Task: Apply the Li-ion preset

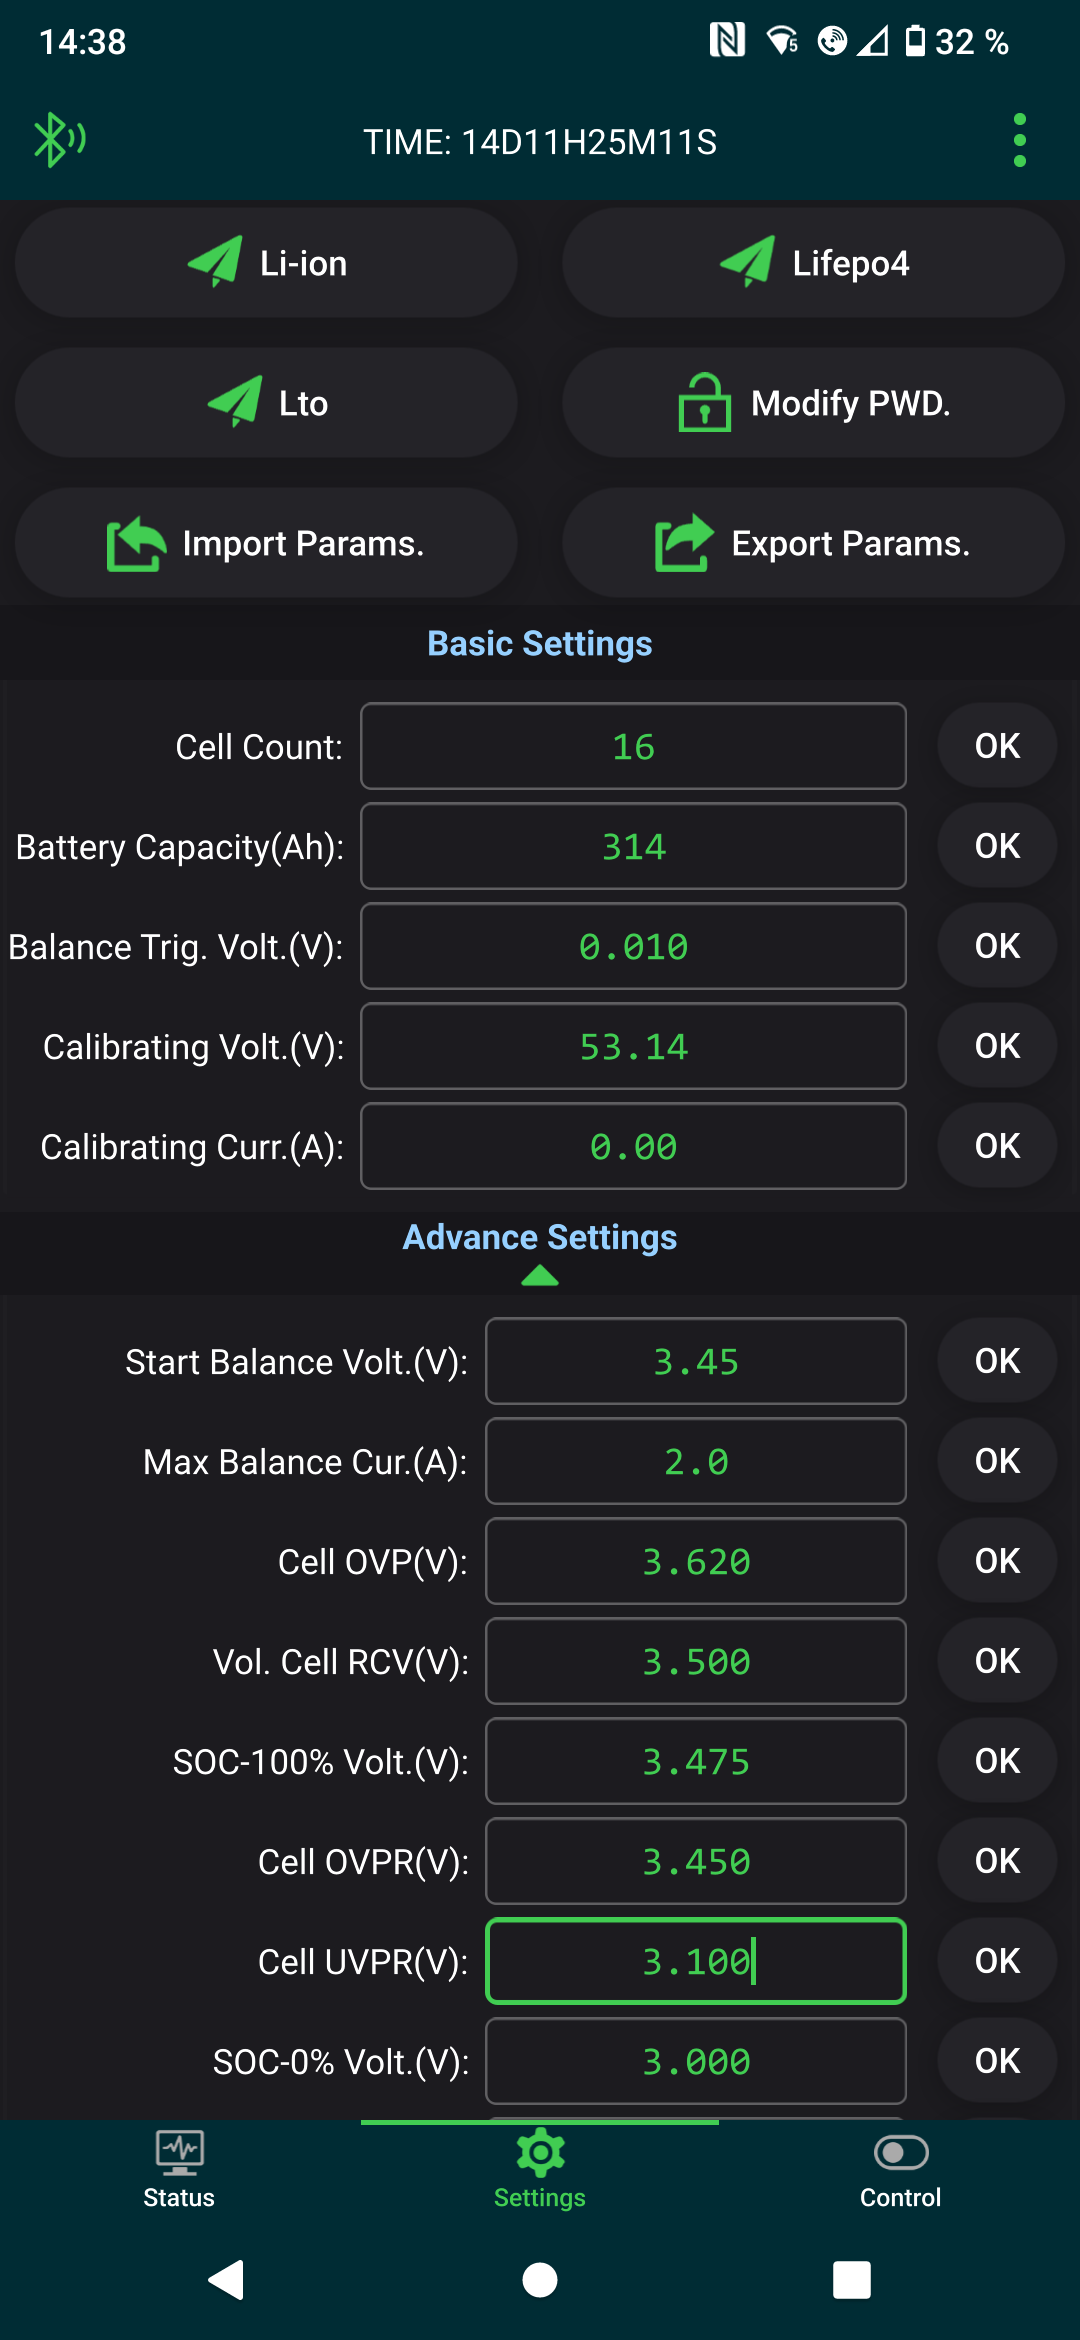Action: pos(266,263)
